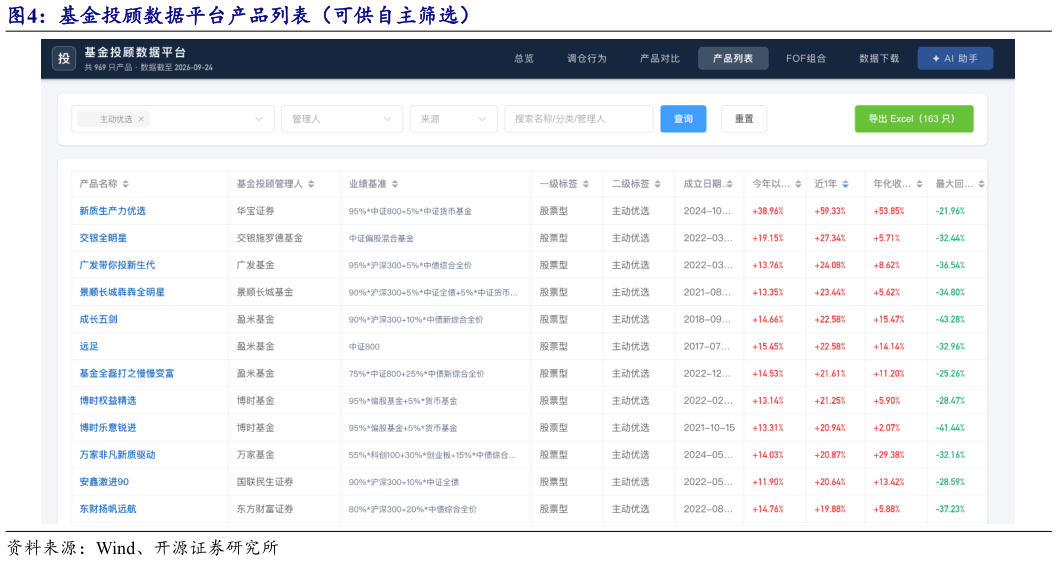Sort by 产品名称 column arrows
The image size is (1057, 561).
tap(125, 184)
